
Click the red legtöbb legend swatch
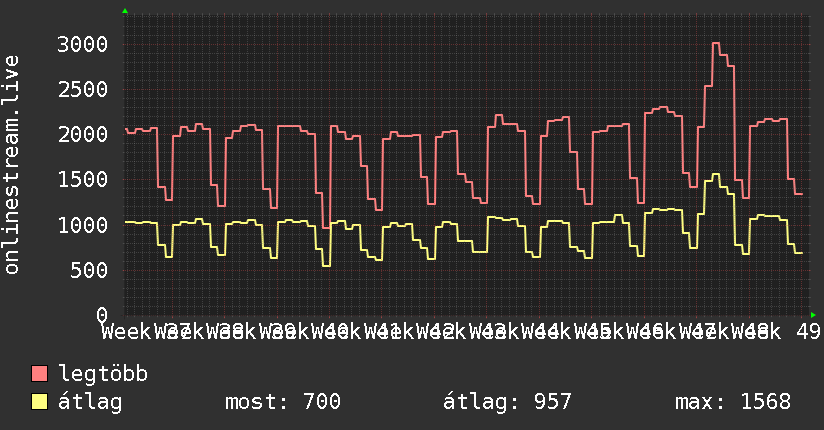pos(39,373)
